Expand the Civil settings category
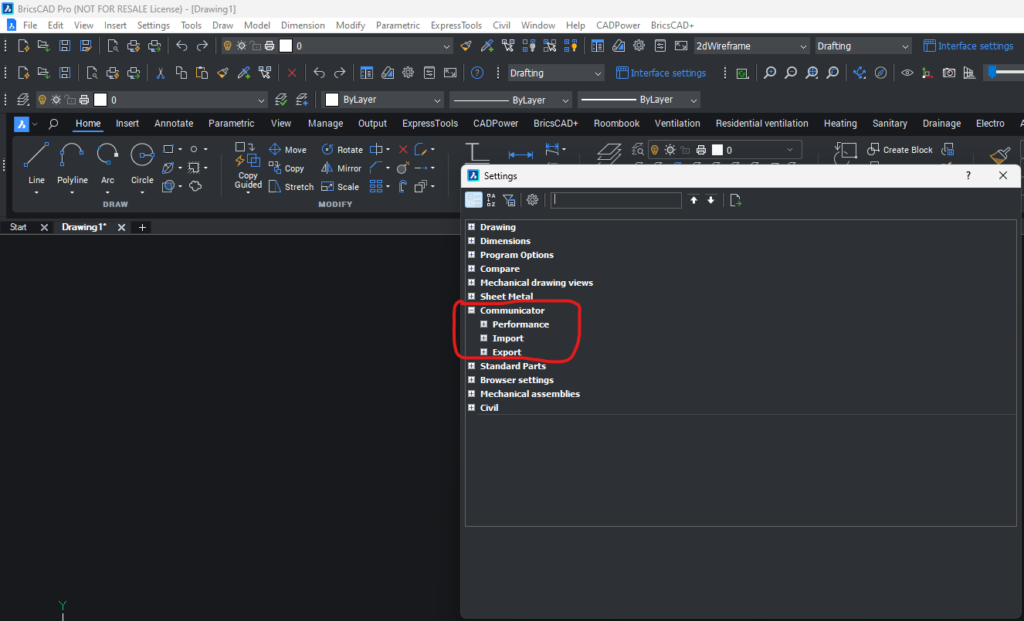This screenshot has height=621, width=1024. coord(472,407)
